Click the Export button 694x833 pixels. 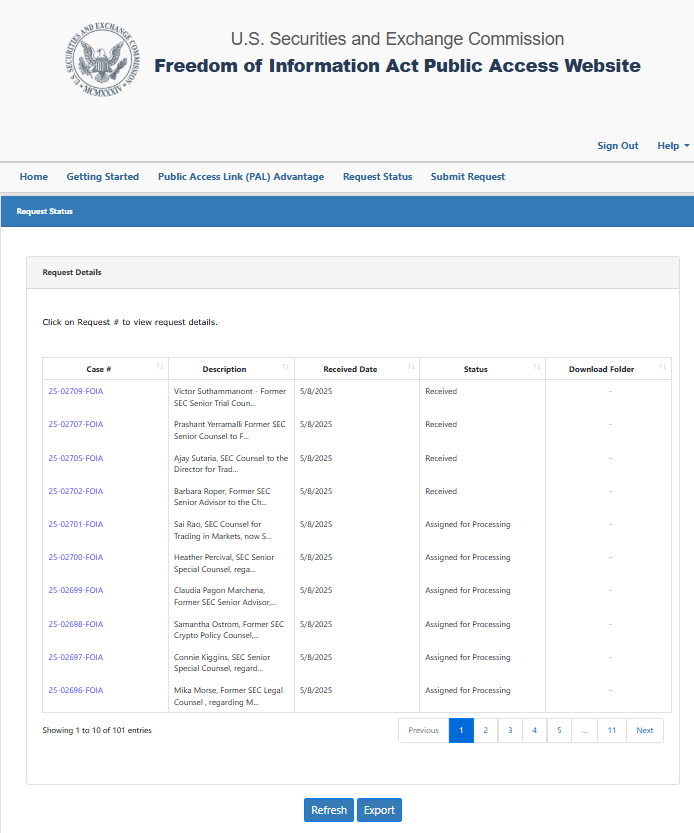click(379, 810)
